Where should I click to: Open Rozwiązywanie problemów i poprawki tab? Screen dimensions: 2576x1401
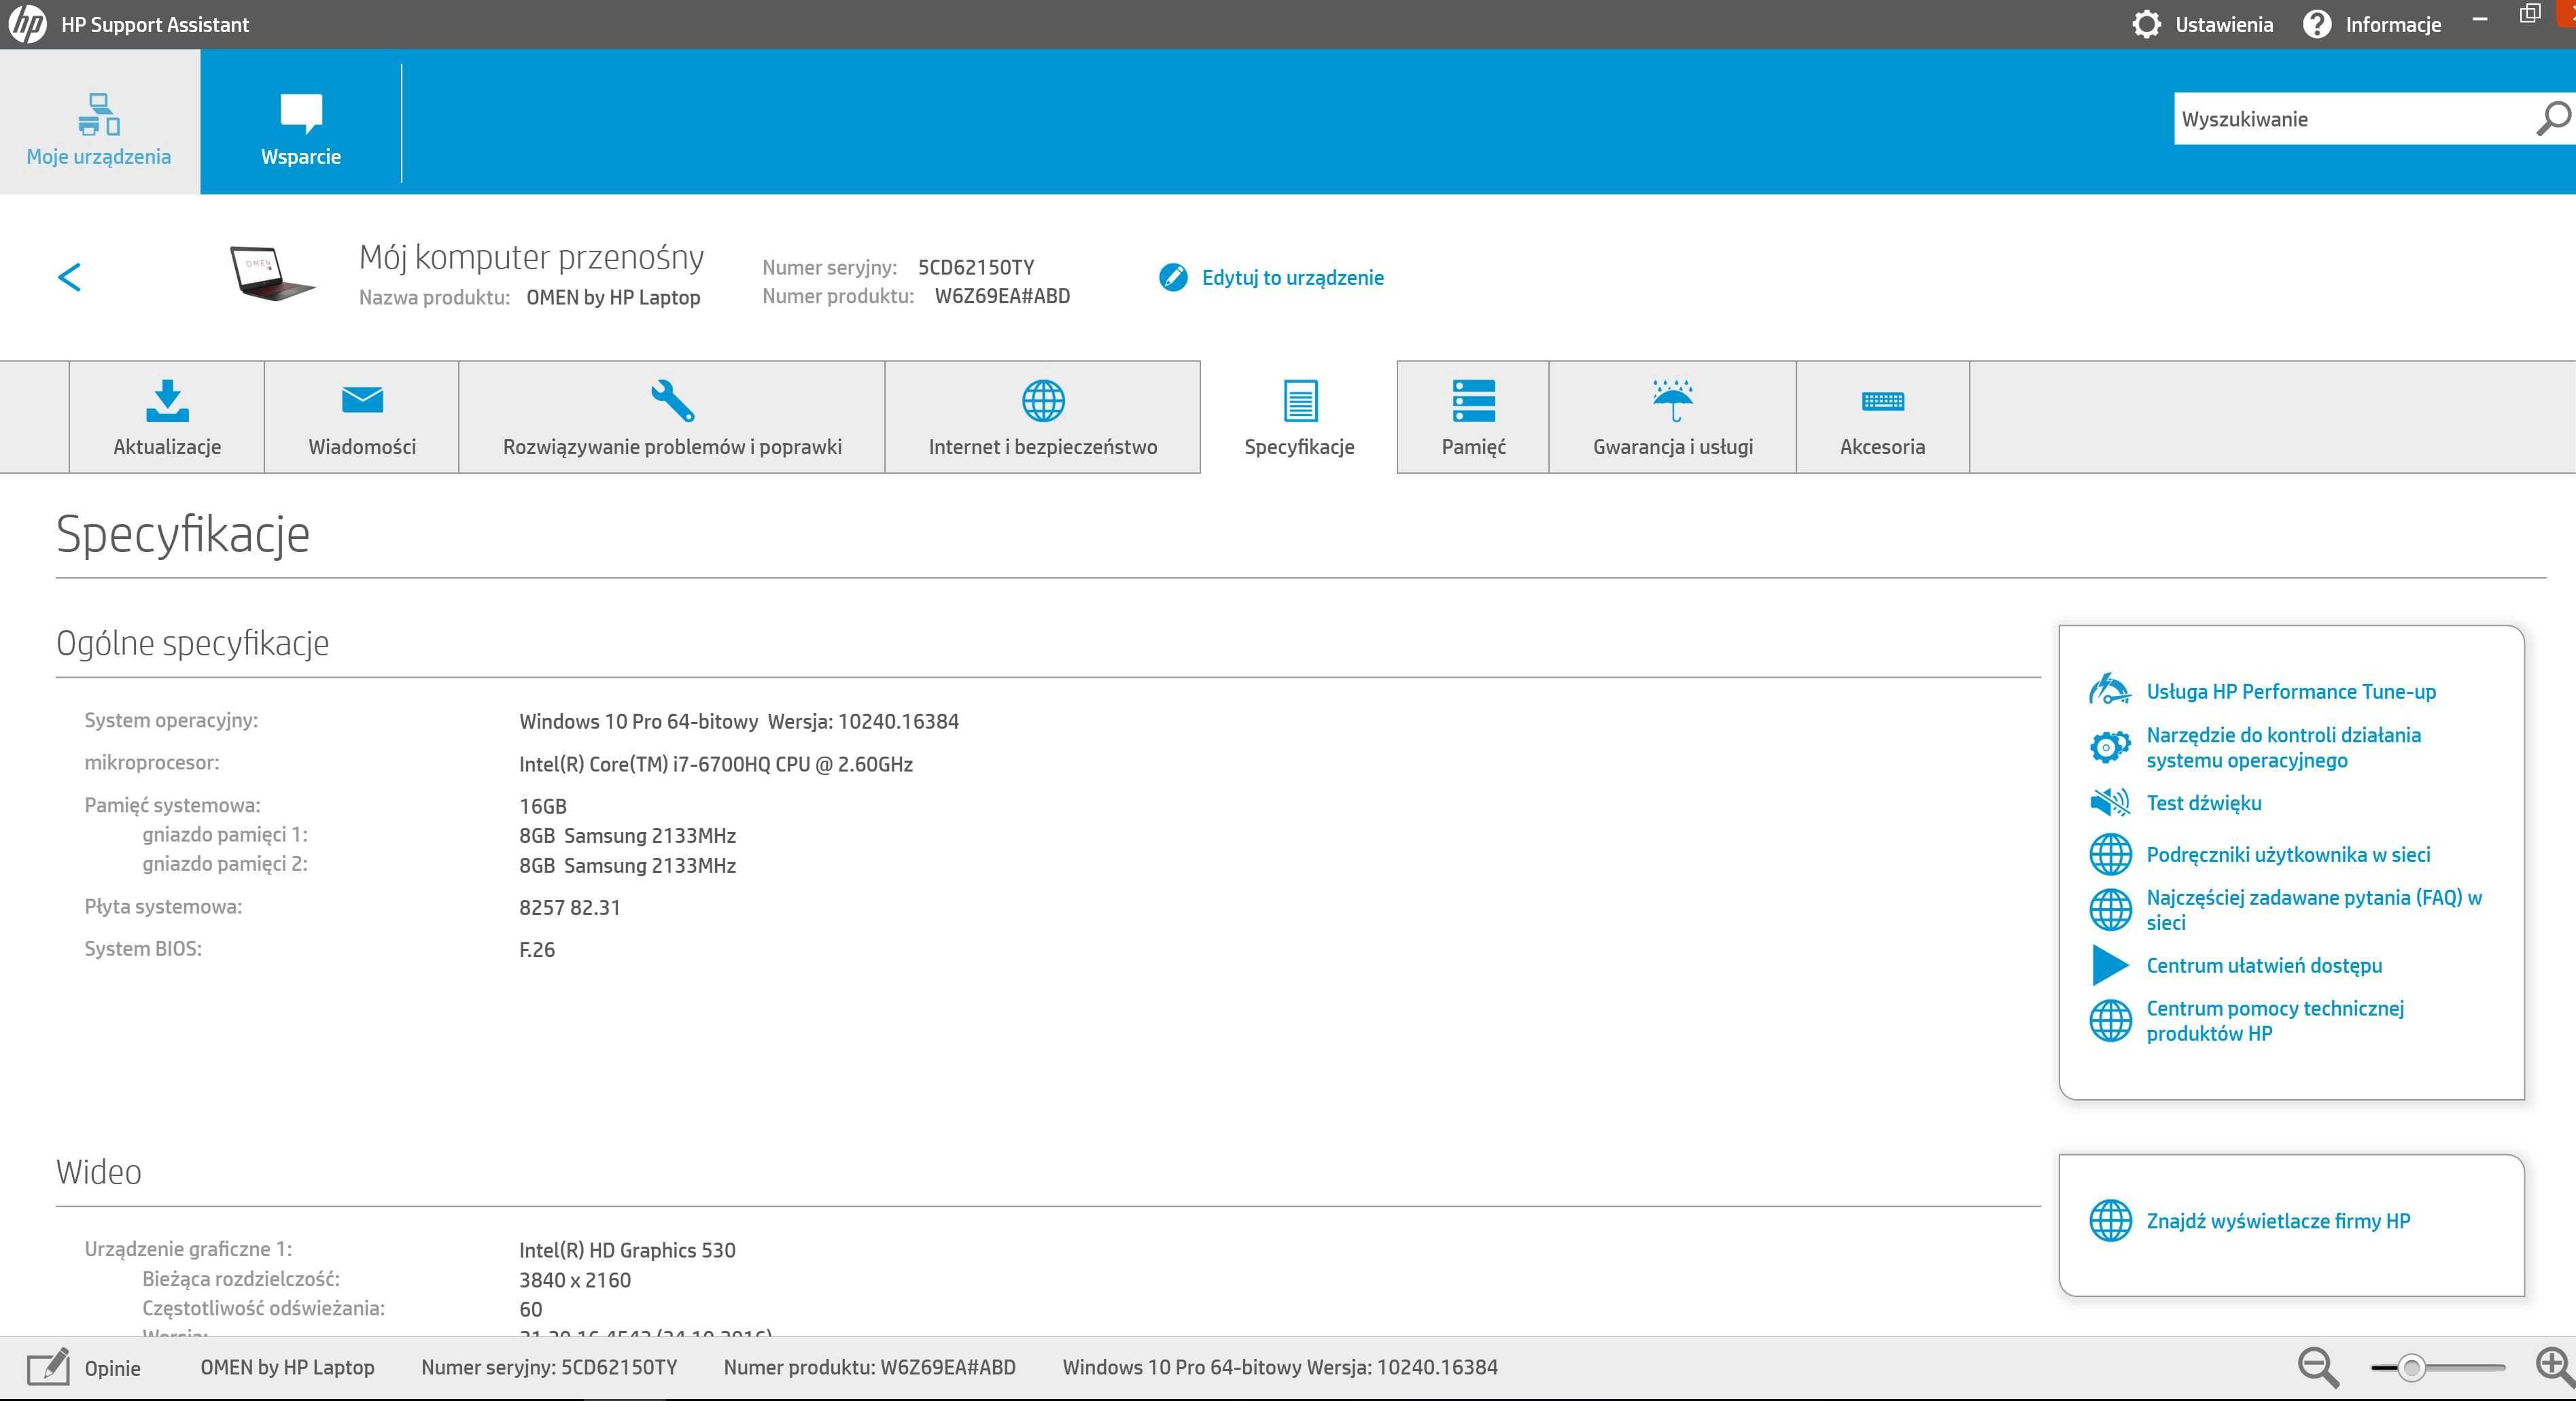tap(672, 417)
